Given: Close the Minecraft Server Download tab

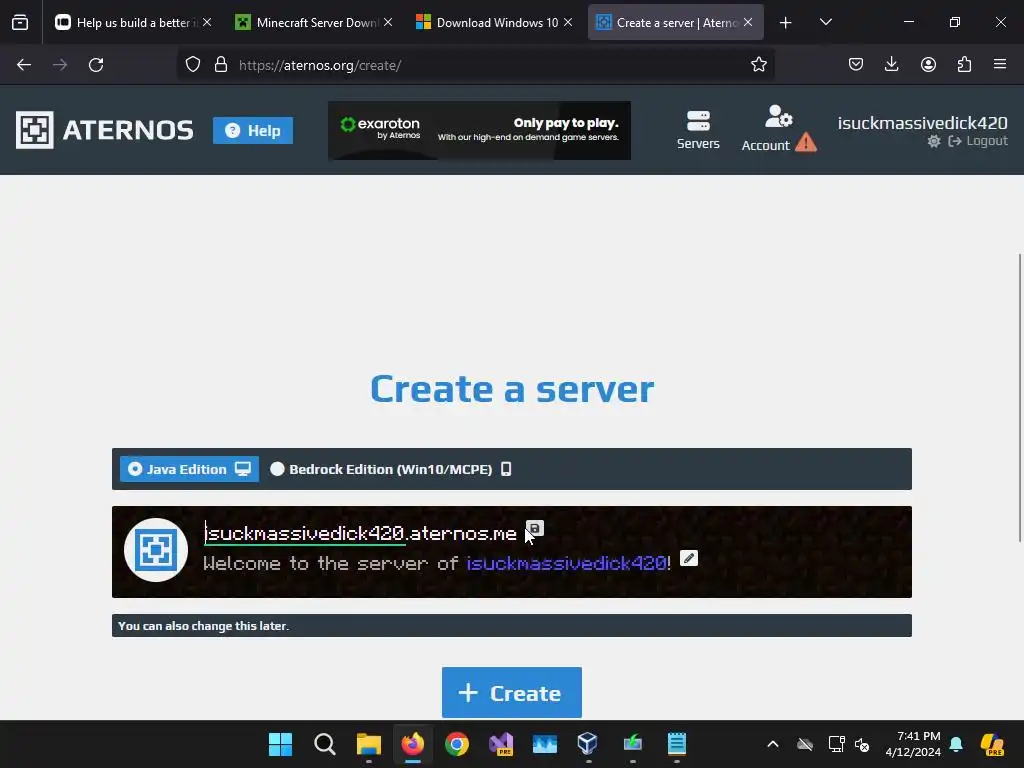Looking at the screenshot, I should click(x=388, y=22).
